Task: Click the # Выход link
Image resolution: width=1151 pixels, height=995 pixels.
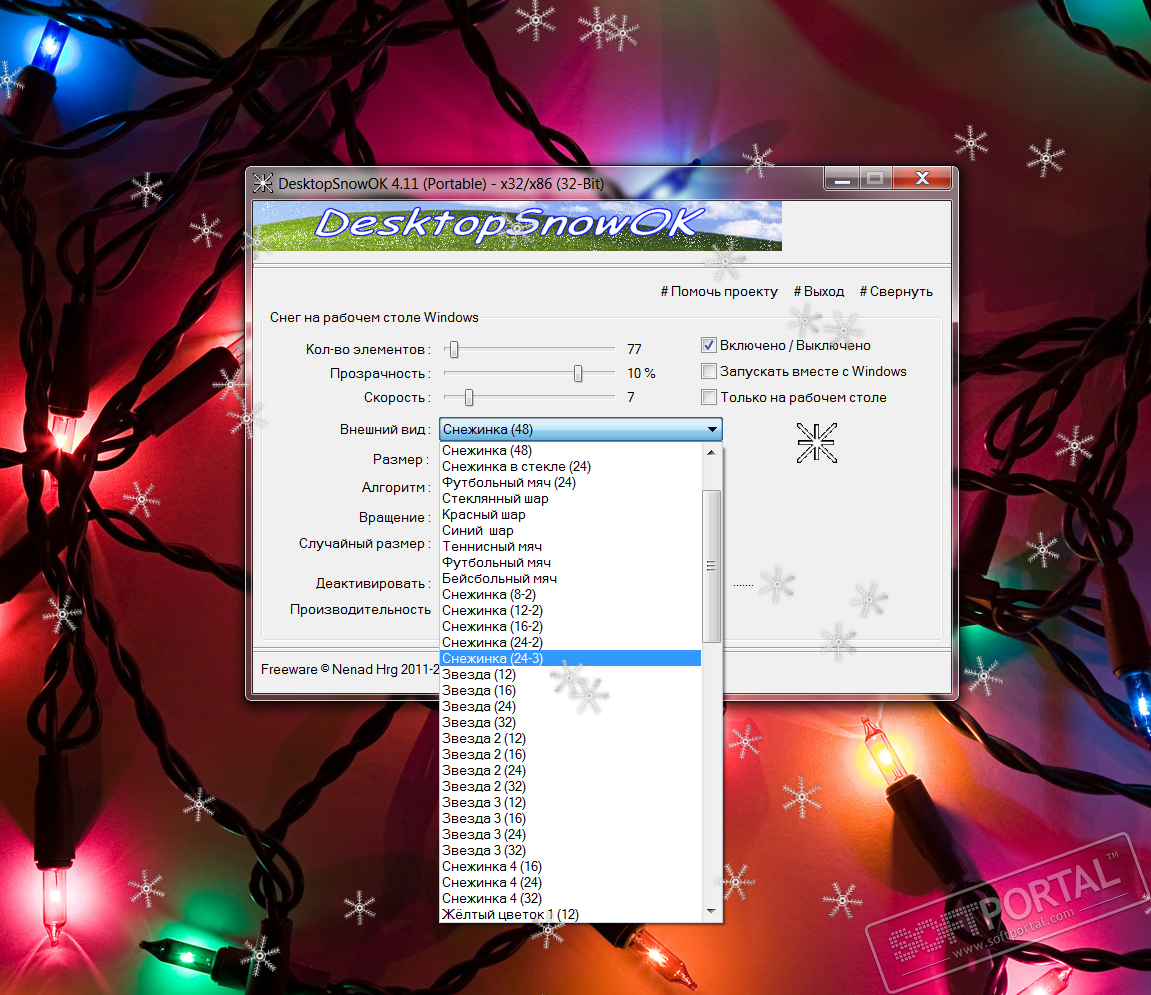Action: [818, 292]
